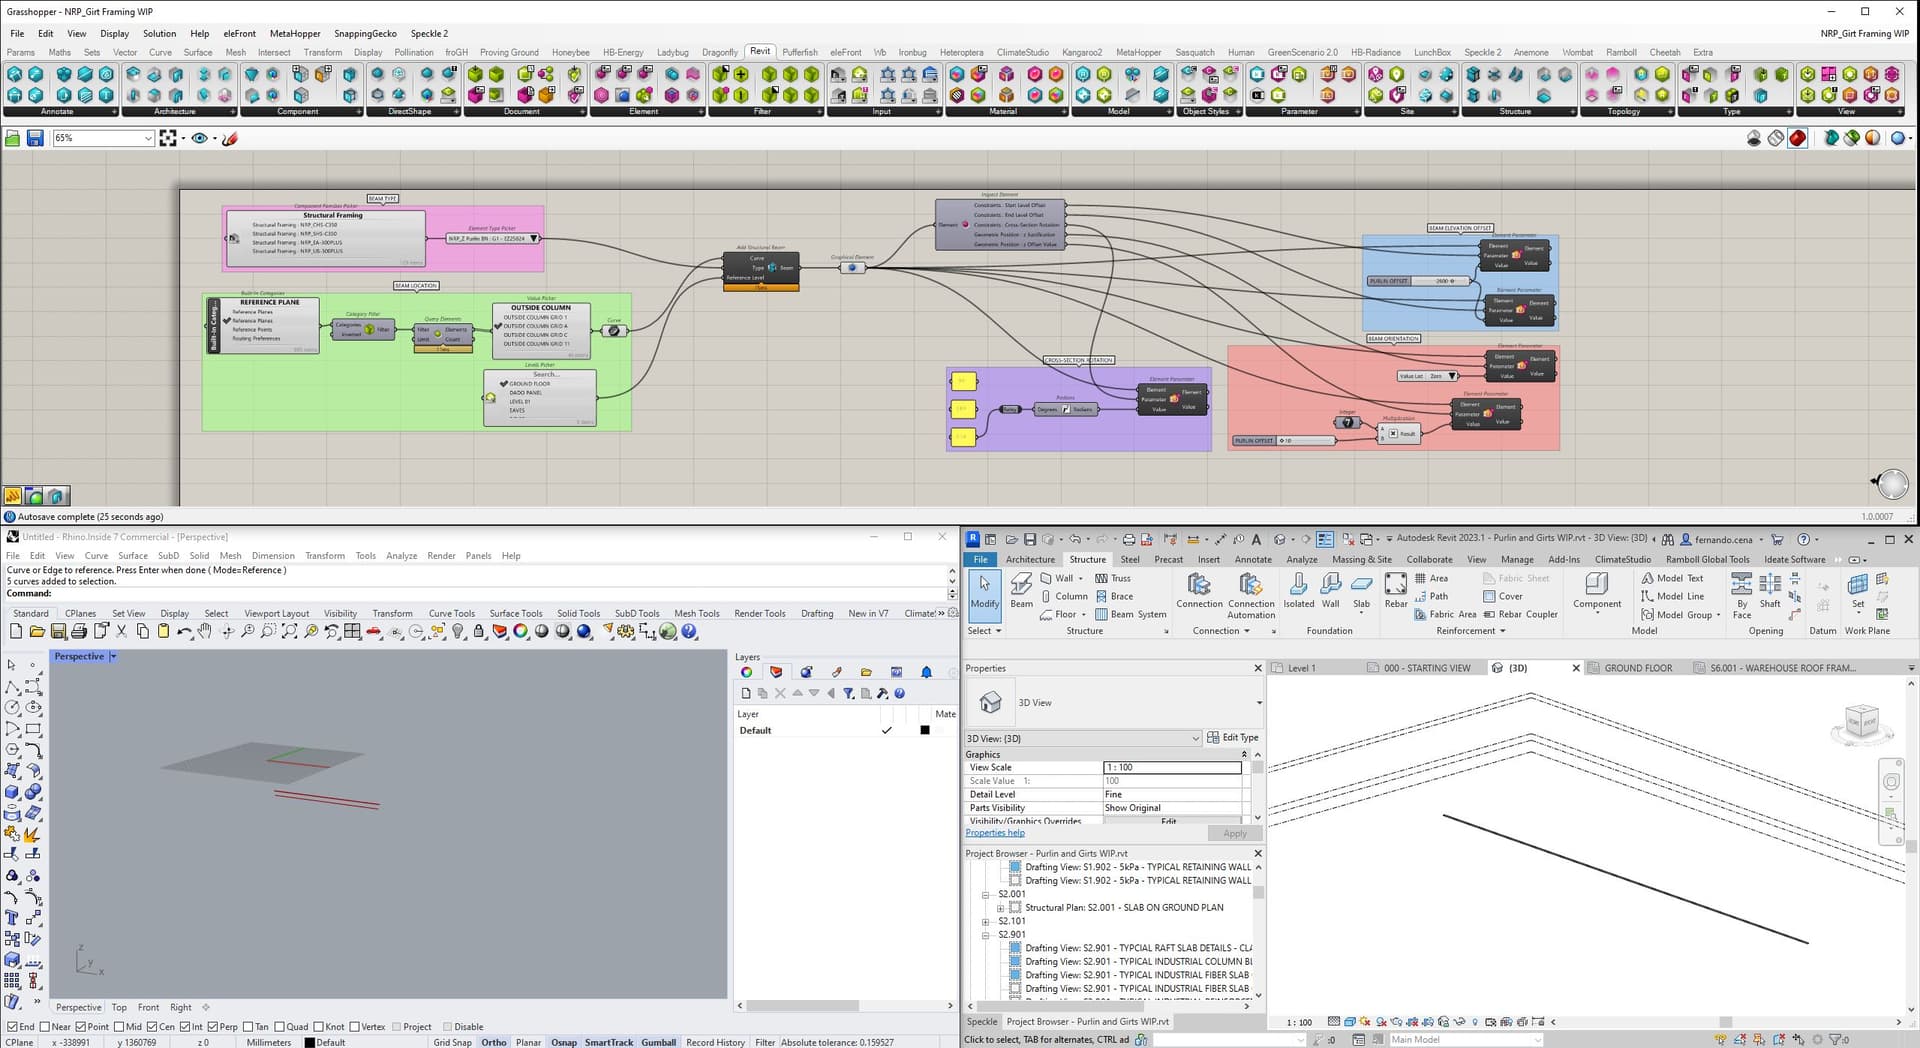The height and width of the screenshot is (1048, 1920).
Task: Select the Truss tool in Revit
Action: pyautogui.click(x=1113, y=578)
